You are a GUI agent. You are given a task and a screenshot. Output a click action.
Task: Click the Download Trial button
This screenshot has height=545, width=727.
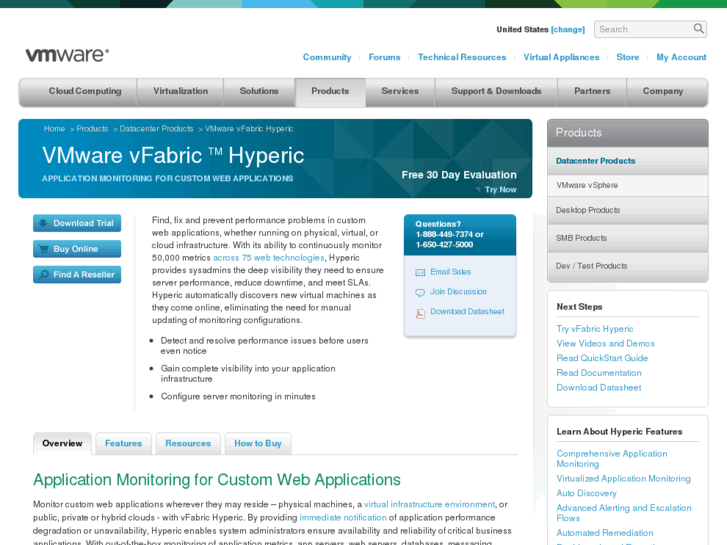pyautogui.click(x=77, y=223)
